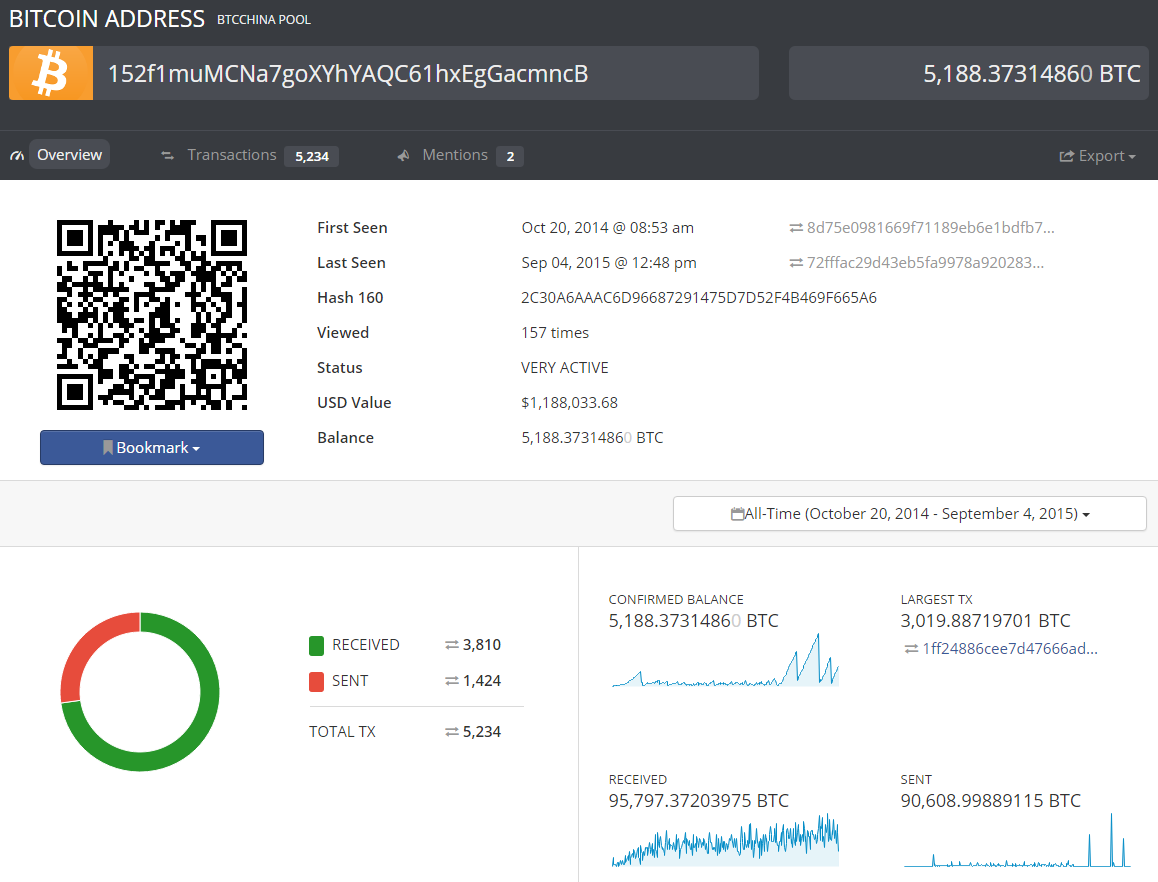Click the RECEIVED legend label
The image size is (1158, 882).
click(x=366, y=645)
